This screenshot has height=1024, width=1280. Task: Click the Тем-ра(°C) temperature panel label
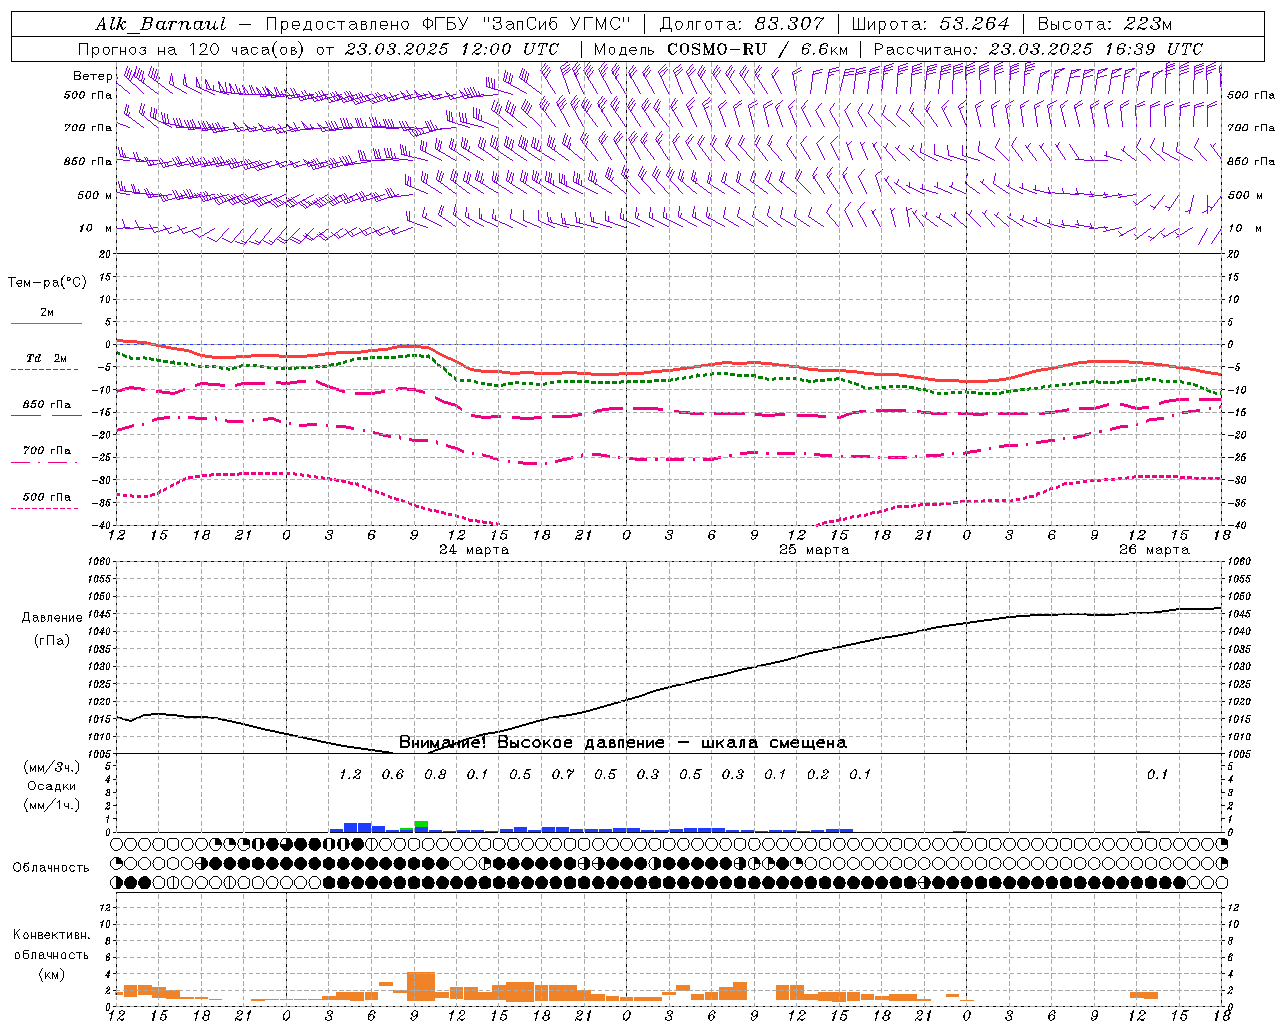[x=47, y=283]
